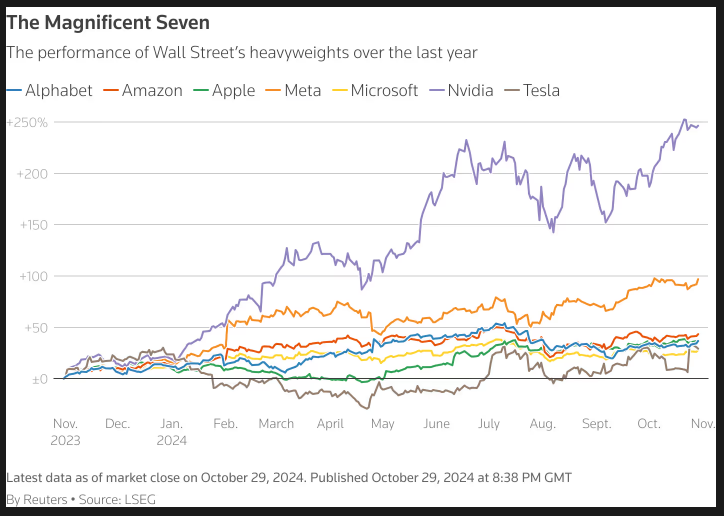Click the +100 y-axis label
Viewport: 724px width, 516px height.
click(x=33, y=276)
